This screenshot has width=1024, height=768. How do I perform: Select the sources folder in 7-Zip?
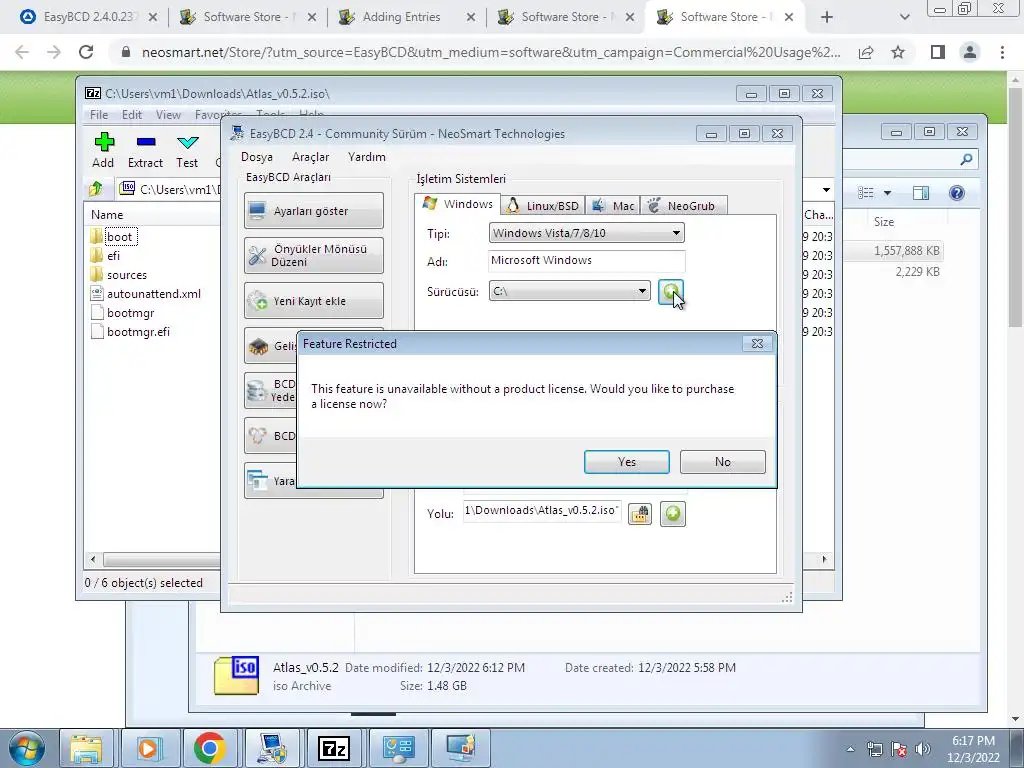(x=127, y=275)
